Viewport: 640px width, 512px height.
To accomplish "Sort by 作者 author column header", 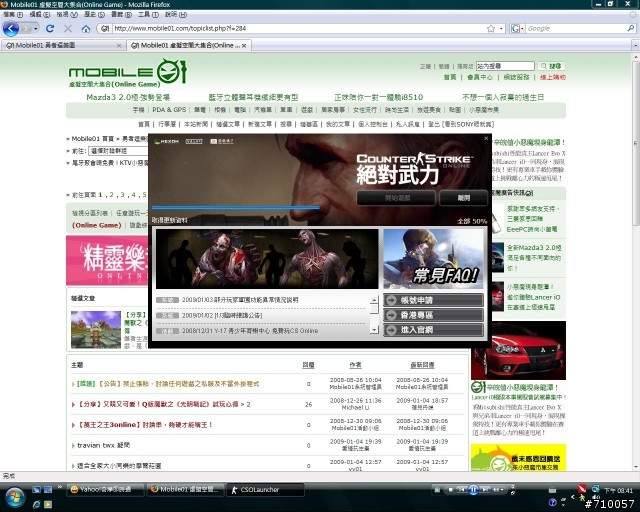I will pyautogui.click(x=355, y=365).
